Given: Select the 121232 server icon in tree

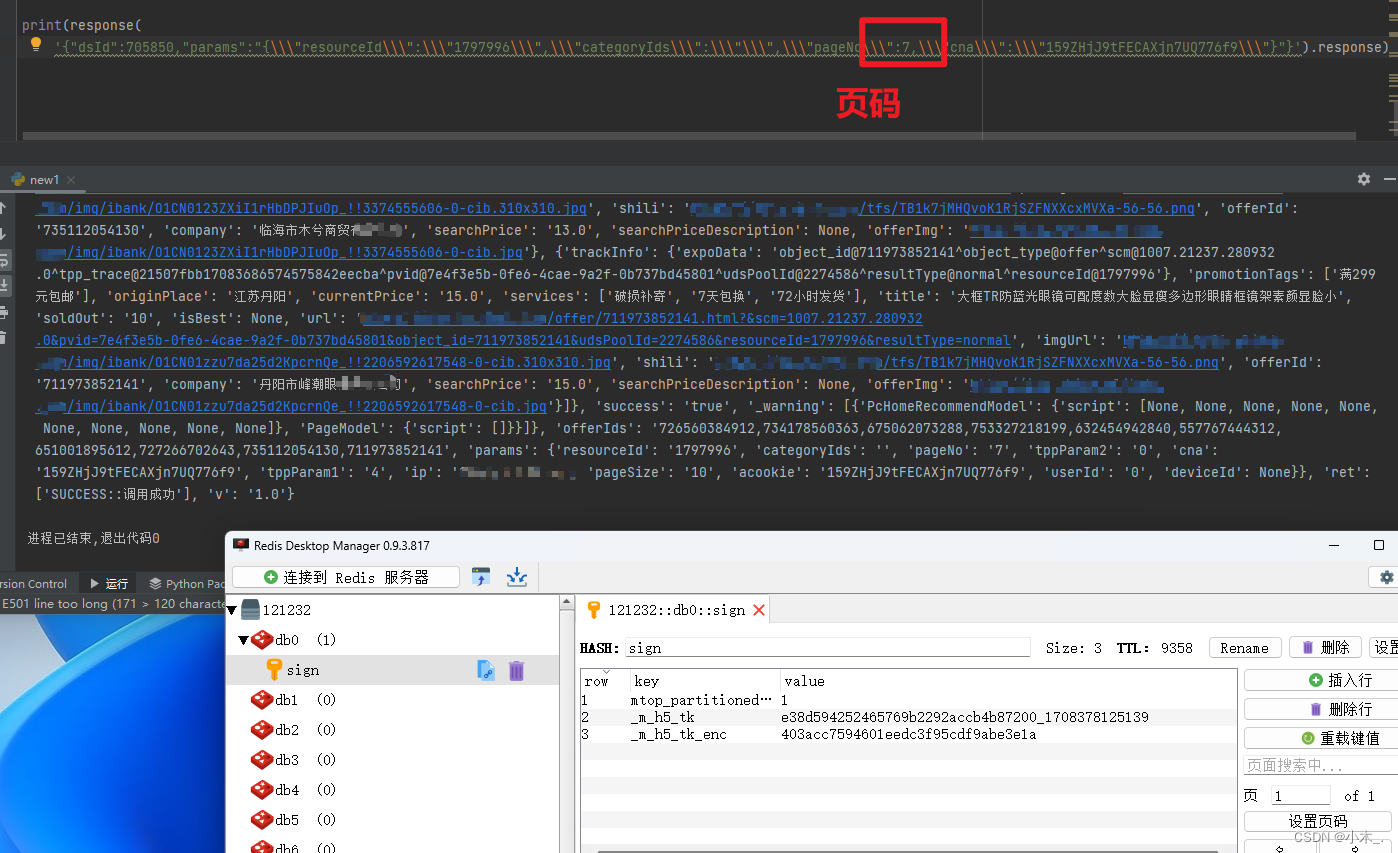Looking at the screenshot, I should tap(250, 610).
